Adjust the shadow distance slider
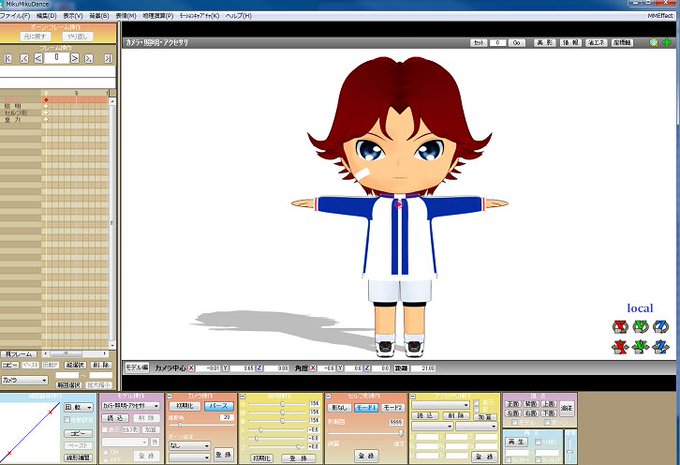The width and height of the screenshot is (680, 465). point(366,432)
